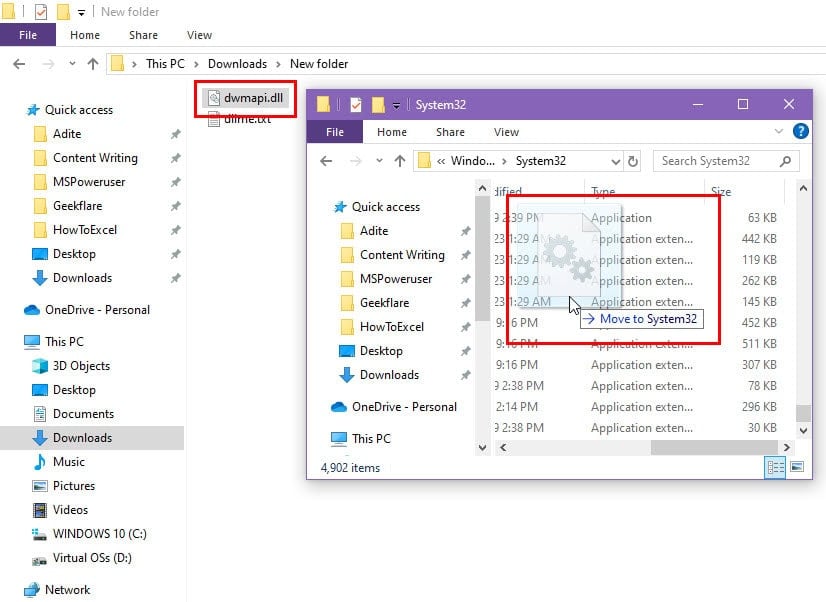The height and width of the screenshot is (602, 826).
Task: Open MSPoweruser in New folder window sidebar
Action: [x=89, y=182]
